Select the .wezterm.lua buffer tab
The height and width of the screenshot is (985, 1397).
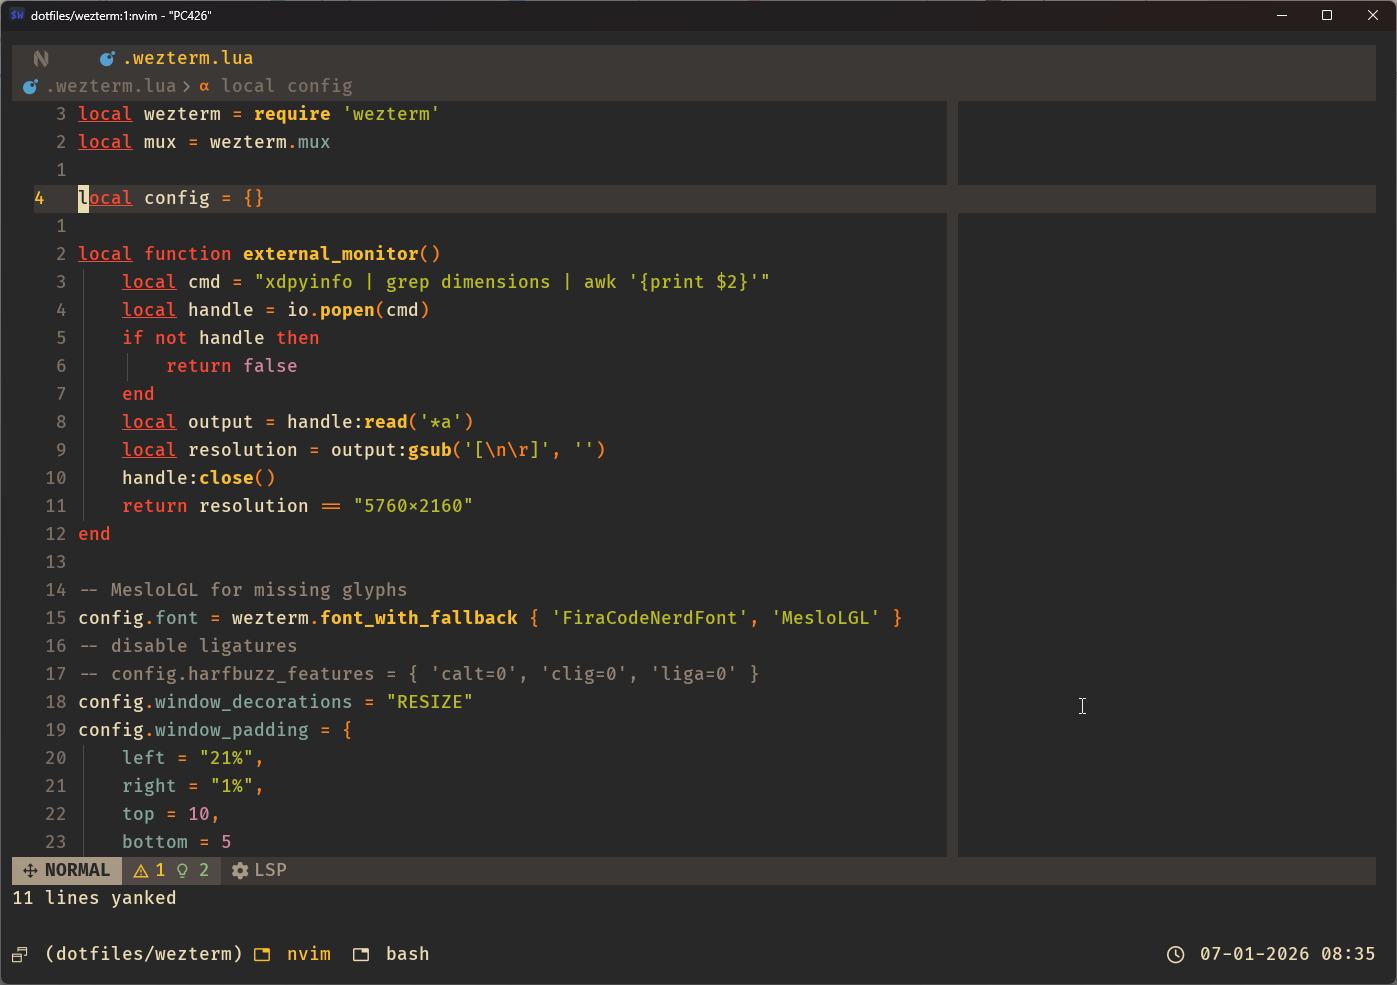tap(177, 58)
